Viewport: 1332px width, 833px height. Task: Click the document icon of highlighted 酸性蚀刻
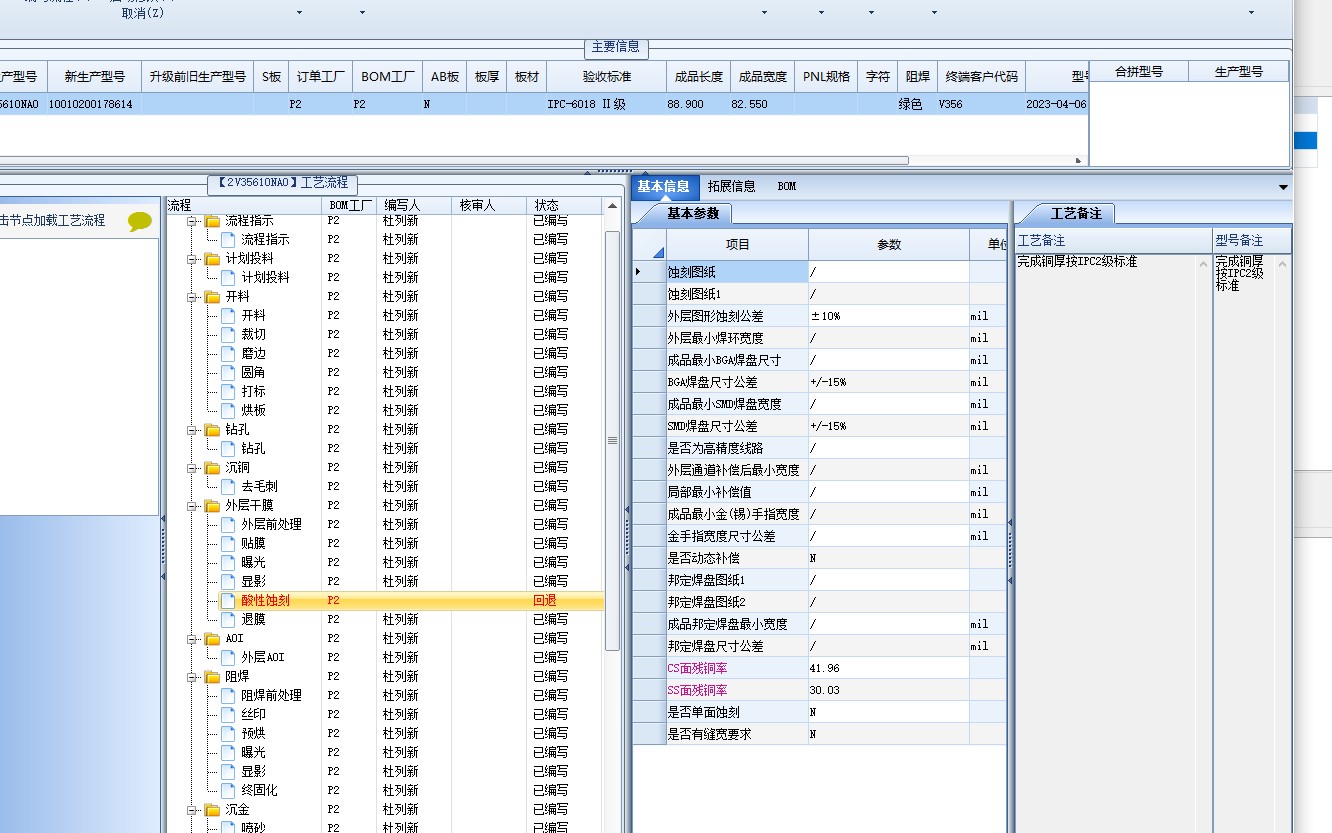pyautogui.click(x=228, y=600)
